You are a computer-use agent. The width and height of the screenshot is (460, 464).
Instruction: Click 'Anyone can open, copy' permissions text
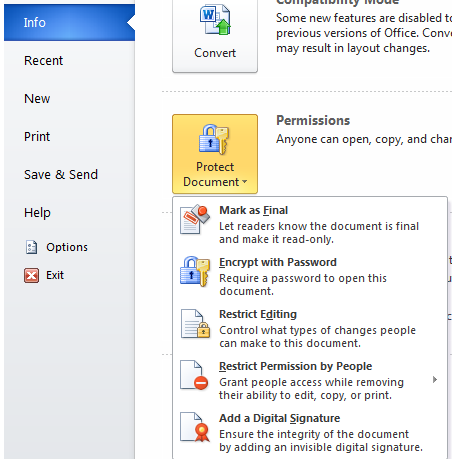[x=364, y=139]
